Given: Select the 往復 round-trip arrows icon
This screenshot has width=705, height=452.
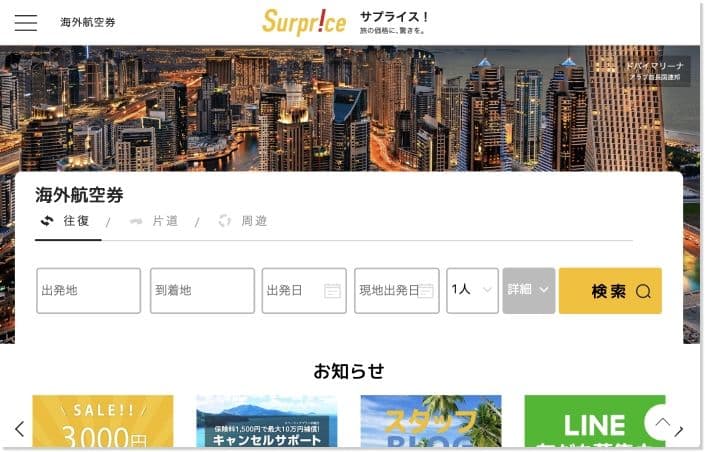Looking at the screenshot, I should coord(47,221).
